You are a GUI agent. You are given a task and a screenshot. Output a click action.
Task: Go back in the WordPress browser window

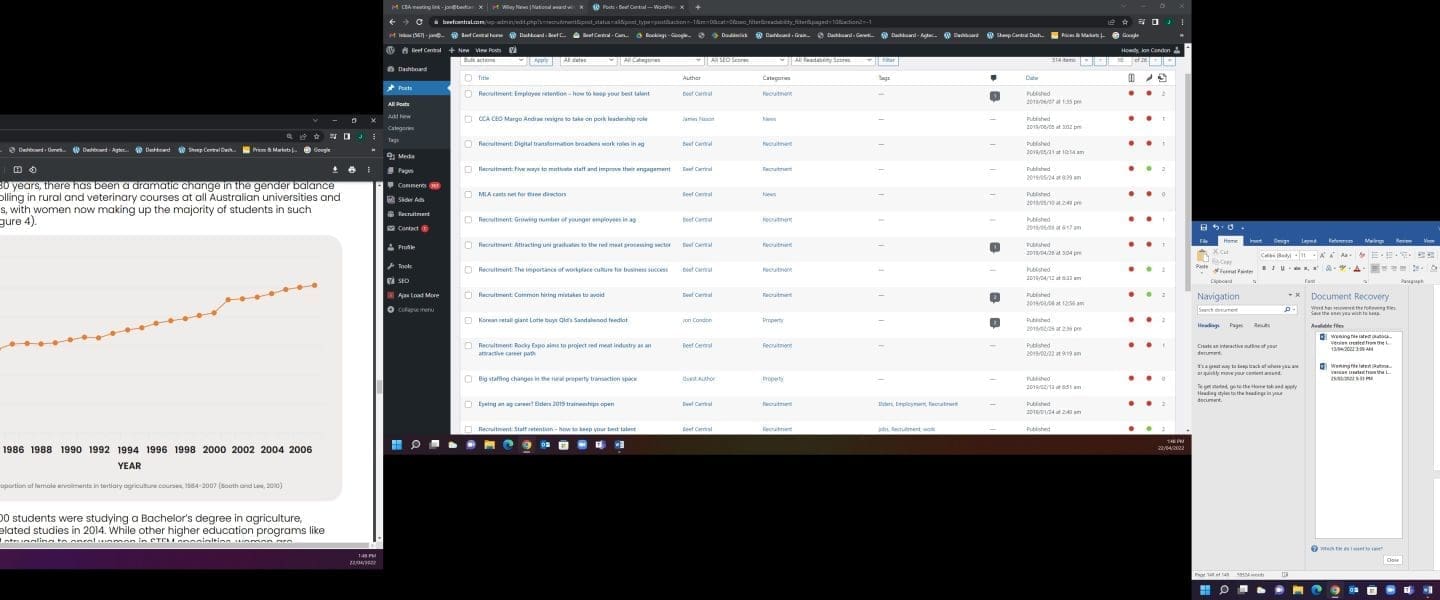pos(392,21)
